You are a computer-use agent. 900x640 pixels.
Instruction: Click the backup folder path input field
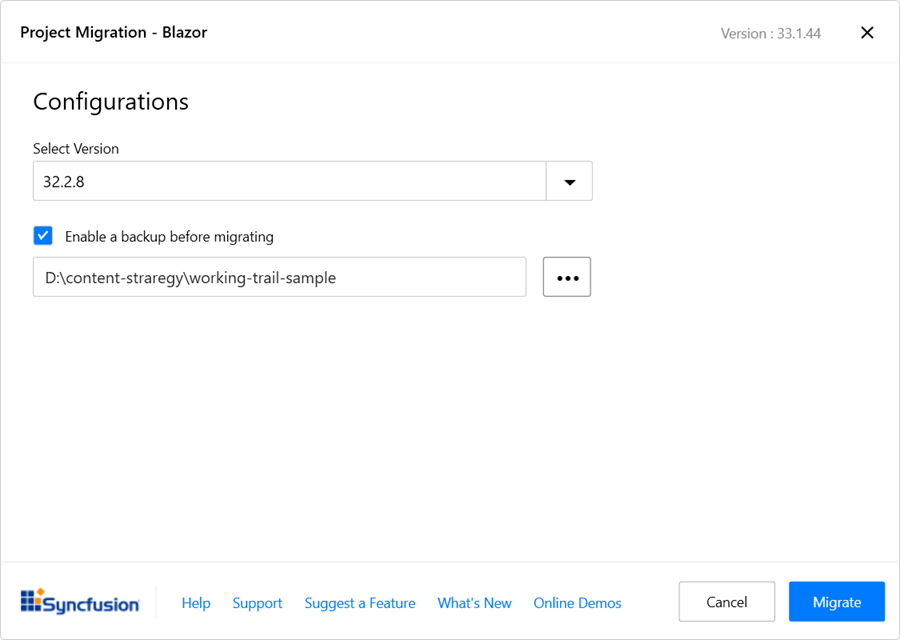tap(280, 277)
